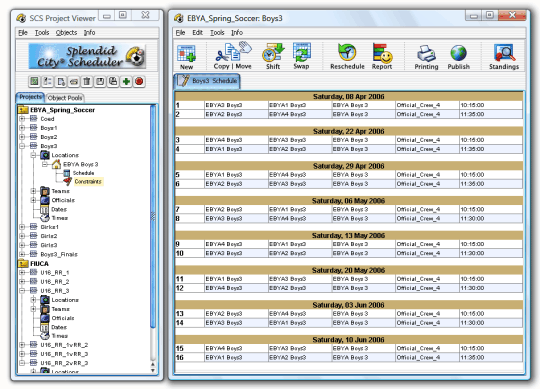Click game 16 time cell 11:35:00
540x389 pixels.
[490, 357]
